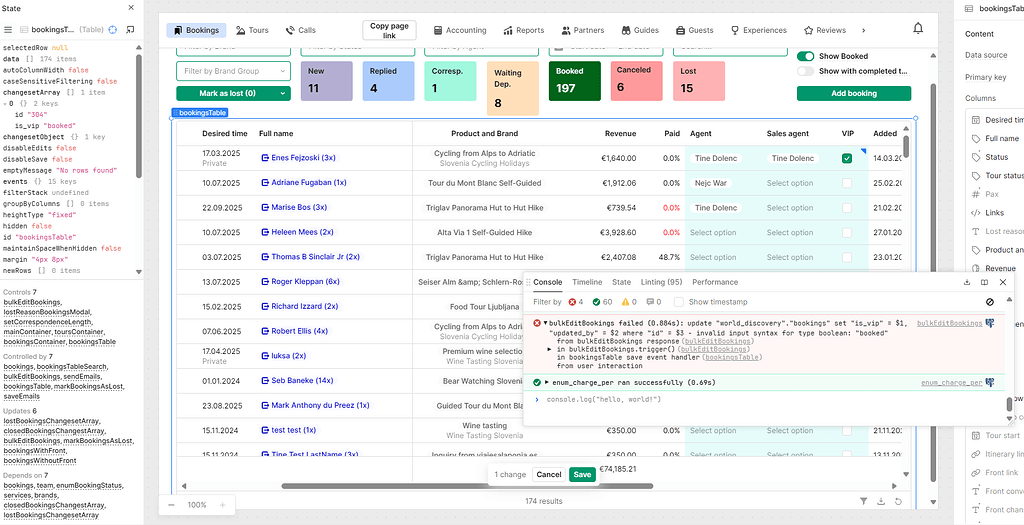This screenshot has height=525, width=1024.
Task: Click the zoom out minus icon
Action: pyautogui.click(x=171, y=505)
